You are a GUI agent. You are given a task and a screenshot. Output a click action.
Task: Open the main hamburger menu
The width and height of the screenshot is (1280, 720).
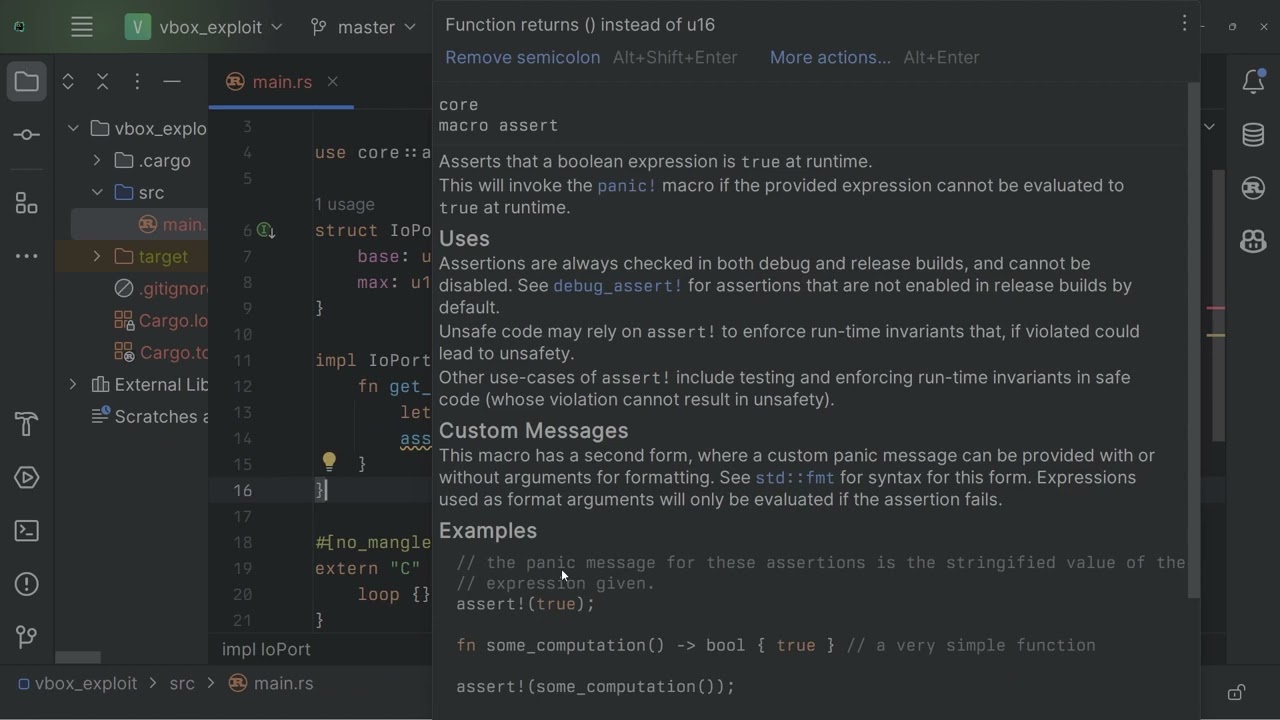coord(82,27)
